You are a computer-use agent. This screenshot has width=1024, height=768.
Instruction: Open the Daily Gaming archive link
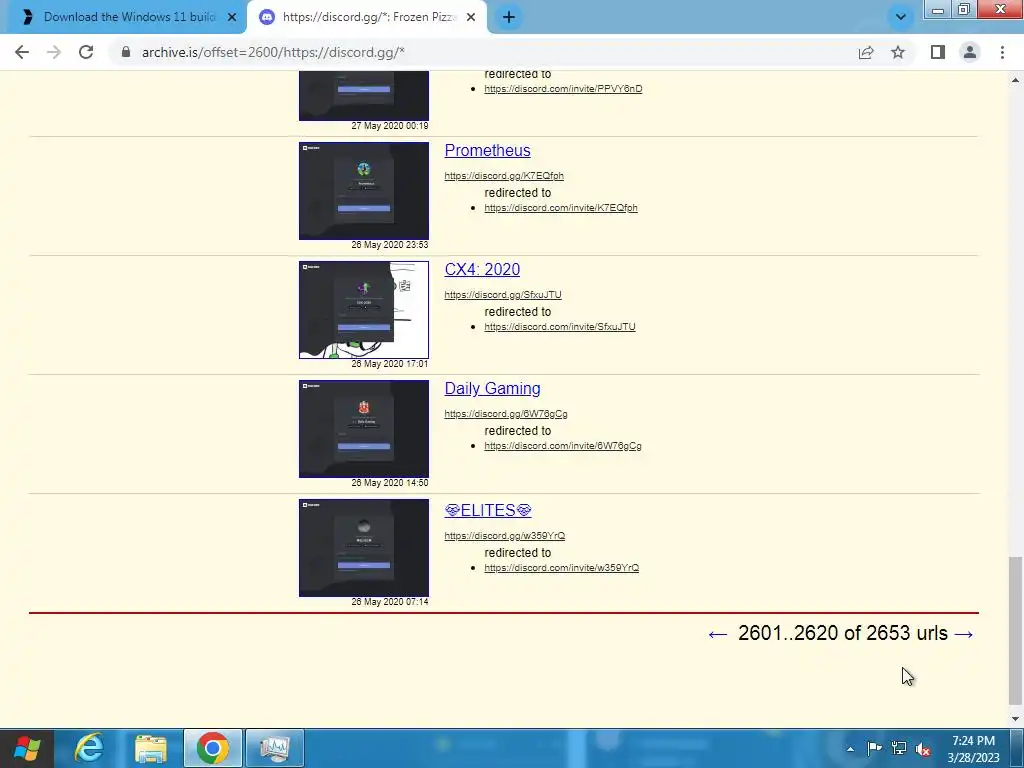[x=492, y=388]
